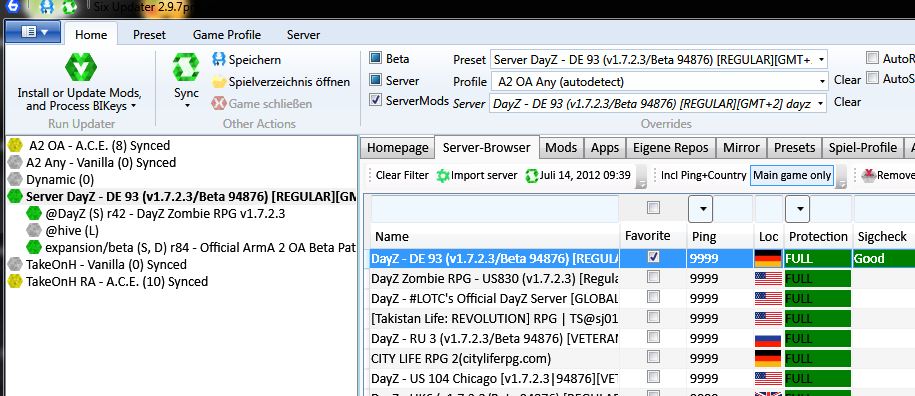
Task: Toggle the Favorite column filter checkbox
Action: coord(653,208)
